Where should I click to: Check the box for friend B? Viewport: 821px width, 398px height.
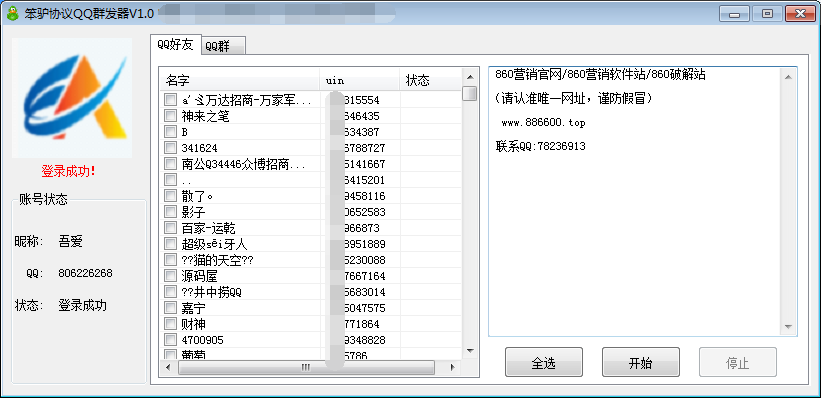pos(170,131)
